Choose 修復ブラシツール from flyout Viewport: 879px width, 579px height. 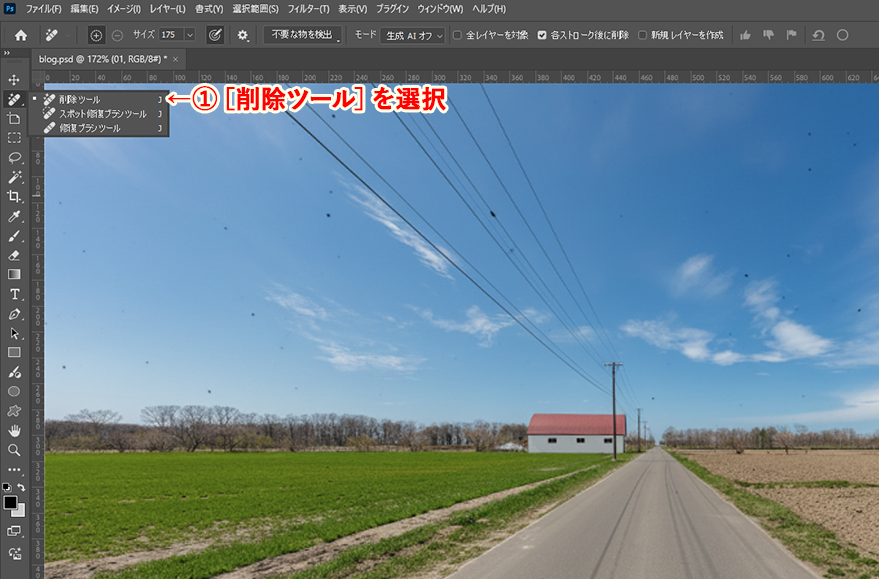coord(88,128)
